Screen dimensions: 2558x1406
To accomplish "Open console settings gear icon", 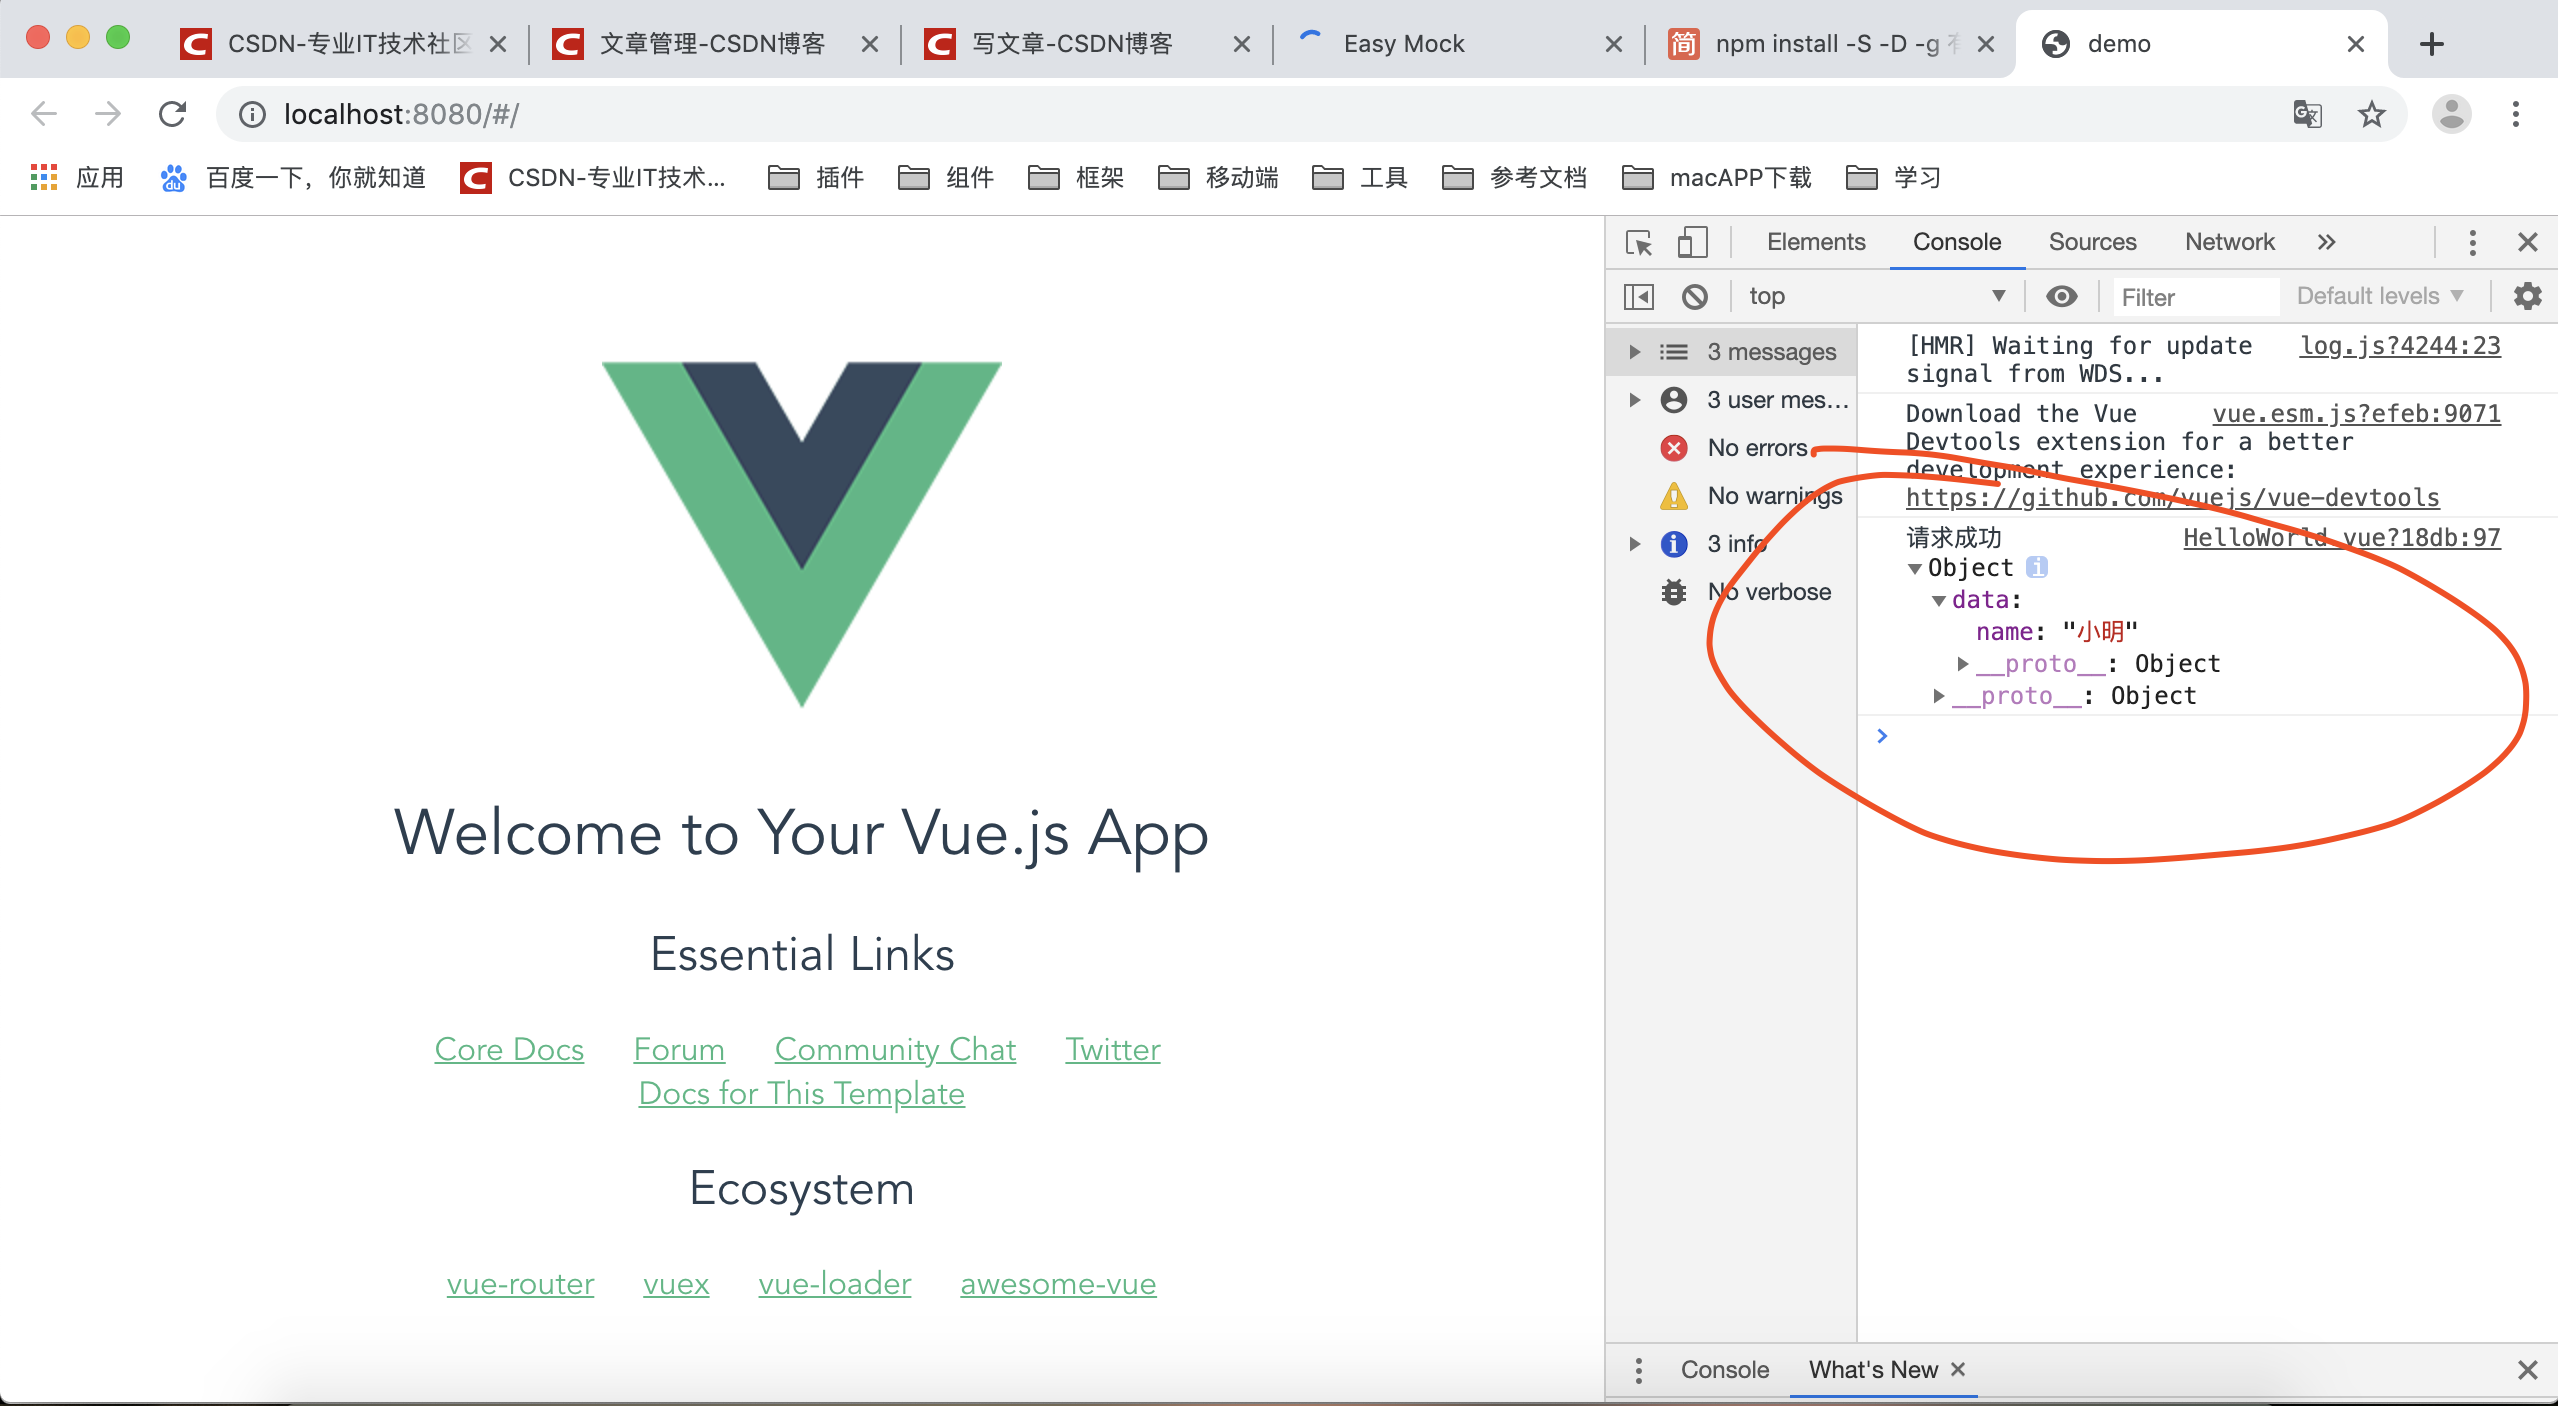I will coord(2527,296).
